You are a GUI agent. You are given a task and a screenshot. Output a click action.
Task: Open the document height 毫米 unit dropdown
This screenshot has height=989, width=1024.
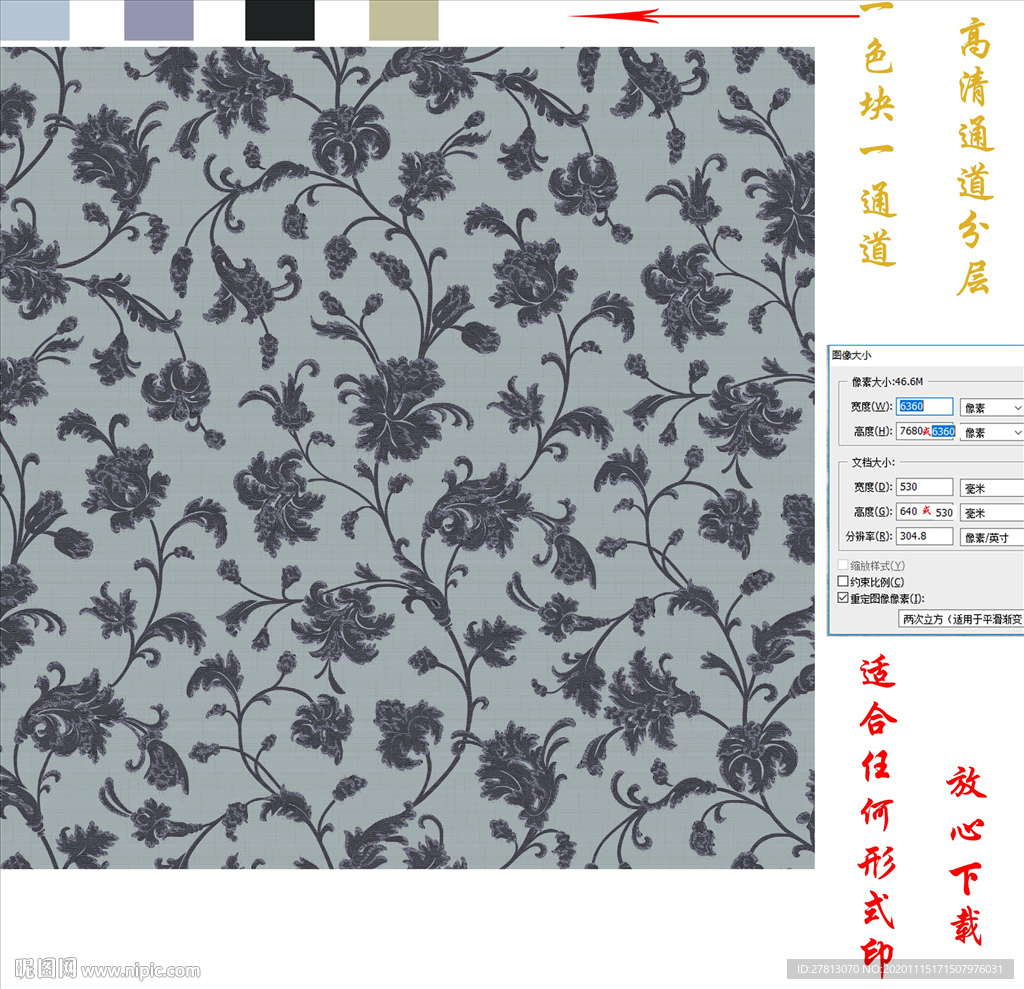[992, 513]
